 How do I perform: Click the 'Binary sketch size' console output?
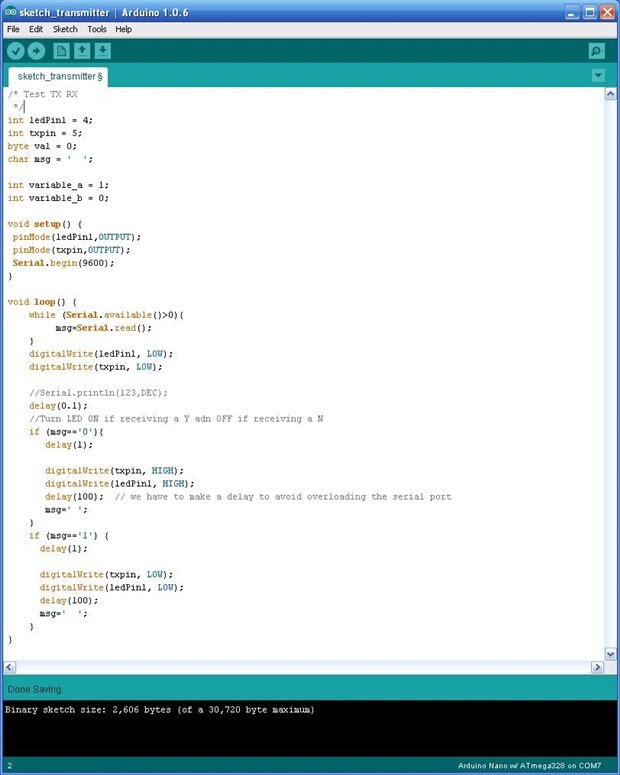160,710
